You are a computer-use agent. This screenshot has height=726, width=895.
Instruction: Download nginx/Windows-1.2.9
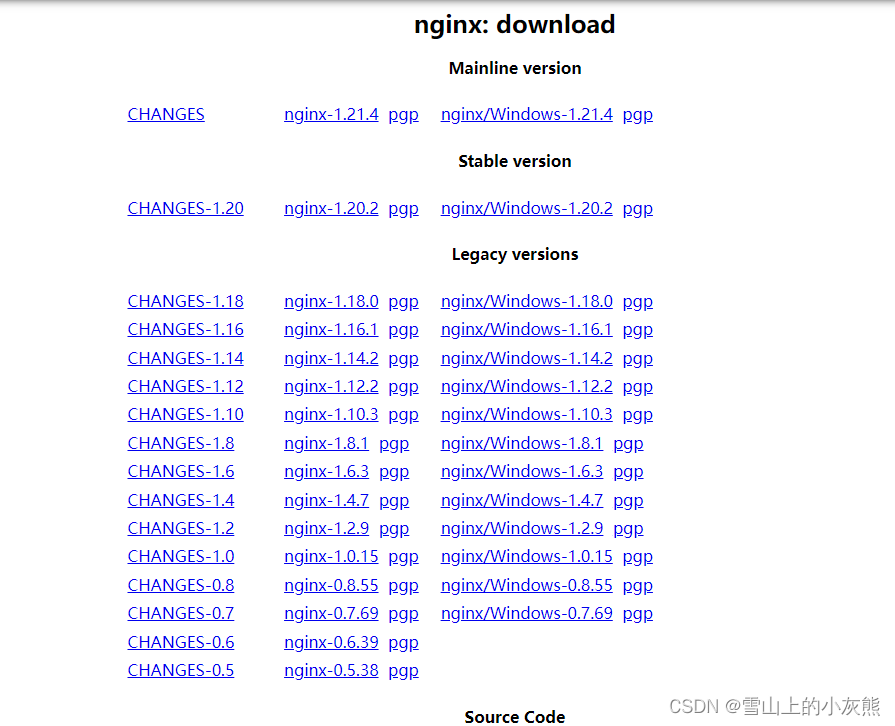(x=522, y=529)
